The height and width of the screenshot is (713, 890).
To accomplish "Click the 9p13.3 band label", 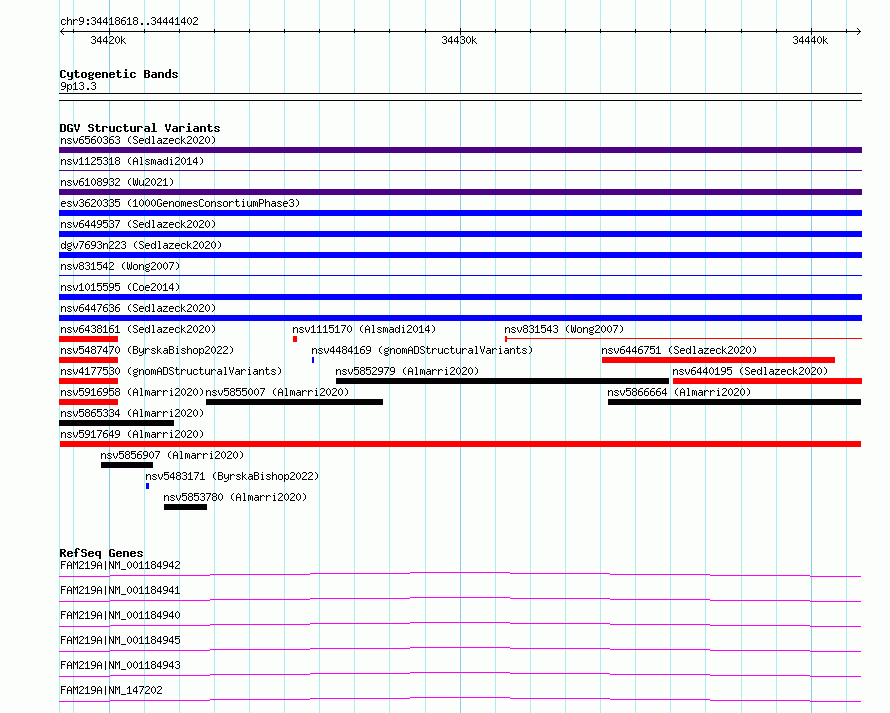I will 78,86.
